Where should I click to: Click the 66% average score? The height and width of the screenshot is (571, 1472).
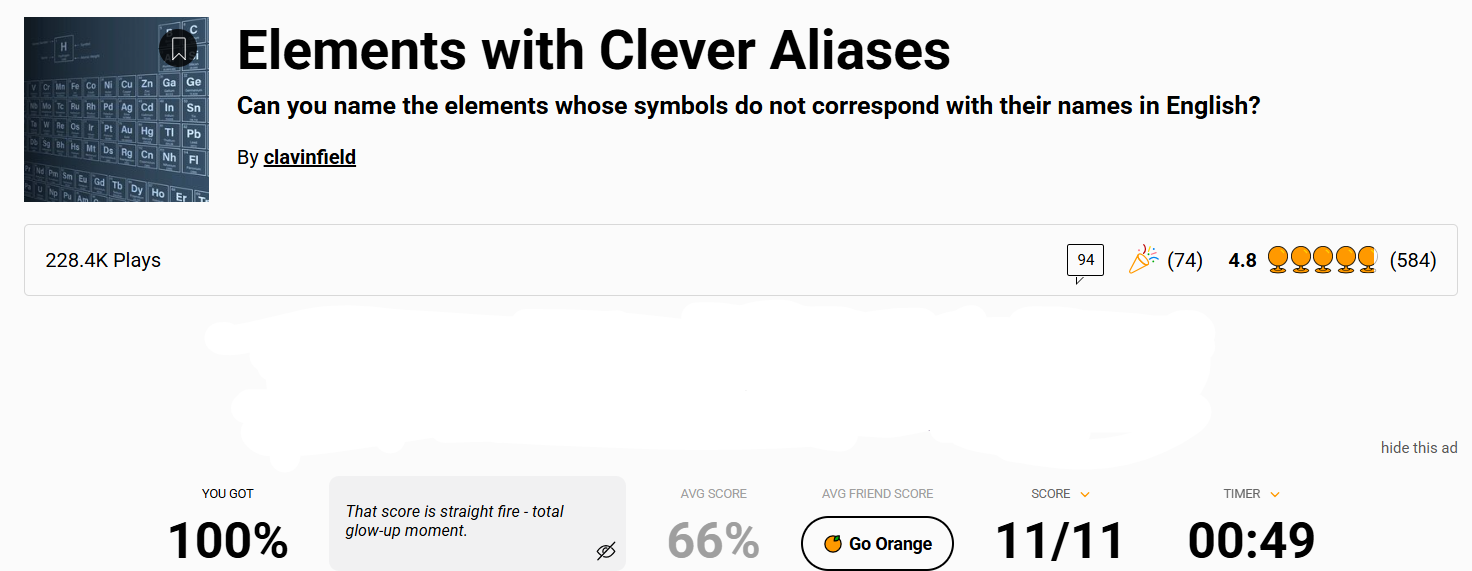point(713,541)
